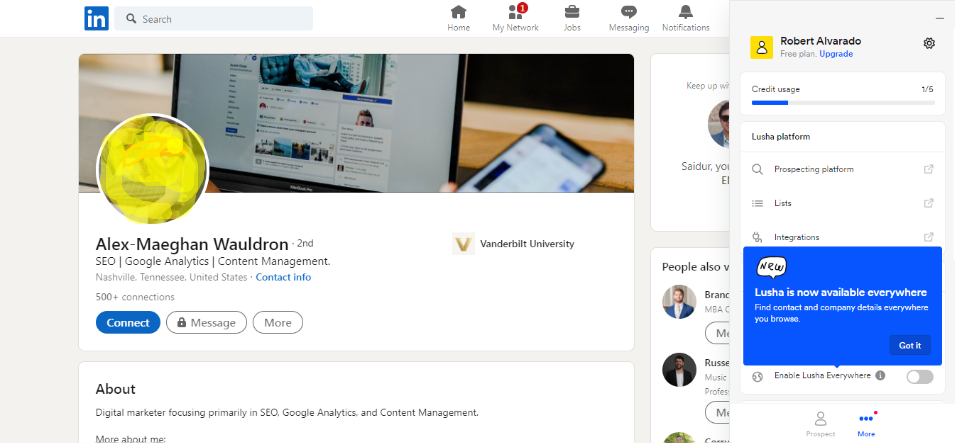Click the 2nd degree connection label
955x443 pixels.
pyautogui.click(x=305, y=243)
